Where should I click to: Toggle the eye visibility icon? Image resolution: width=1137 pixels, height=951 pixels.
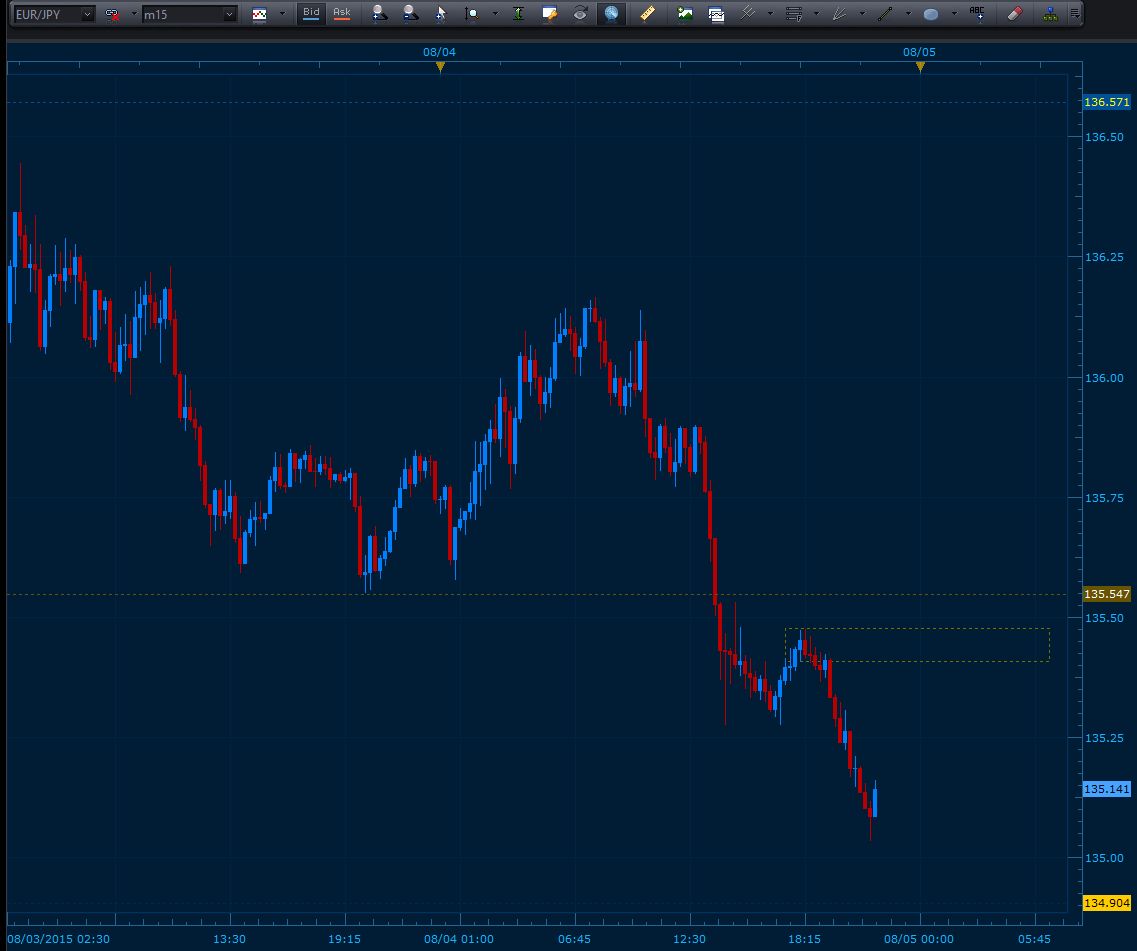pyautogui.click(x=580, y=14)
